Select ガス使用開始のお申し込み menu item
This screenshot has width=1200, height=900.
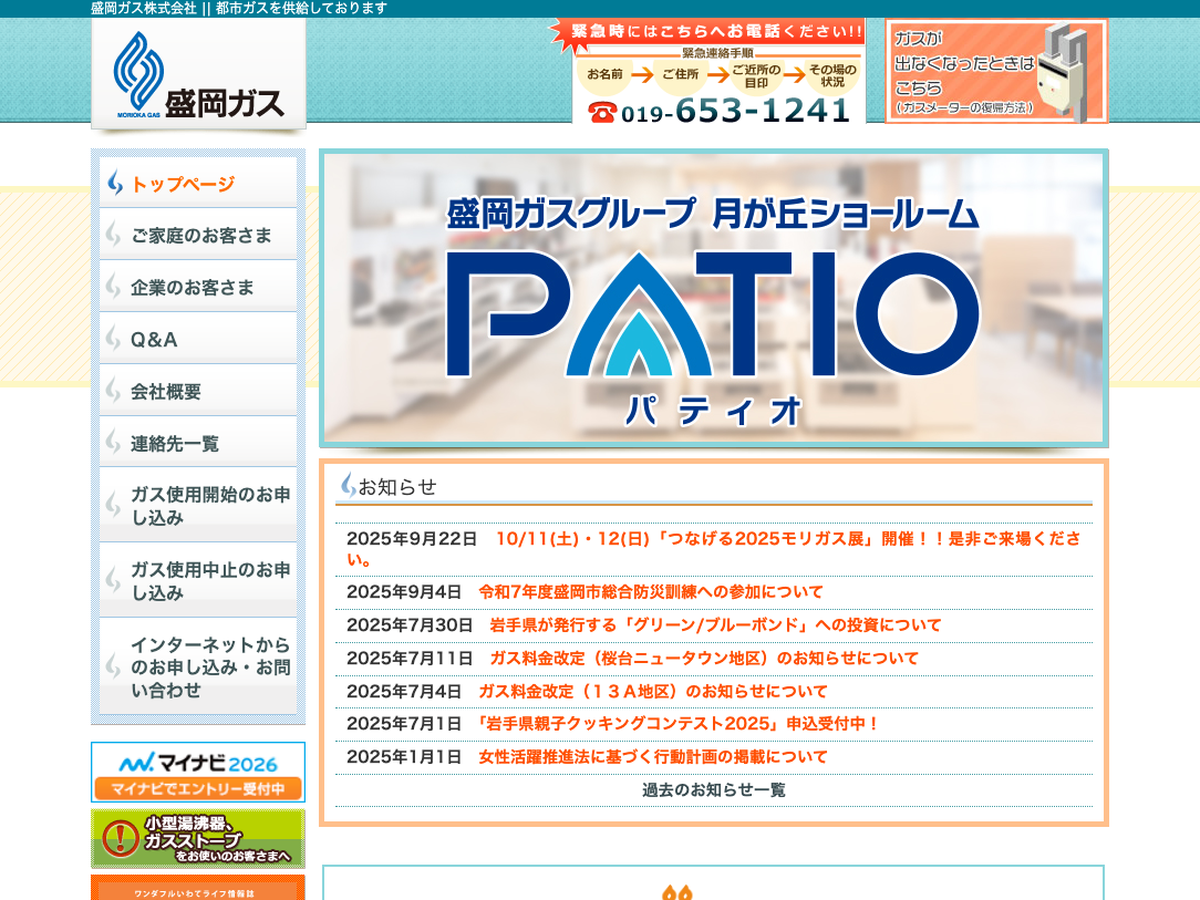click(x=198, y=506)
